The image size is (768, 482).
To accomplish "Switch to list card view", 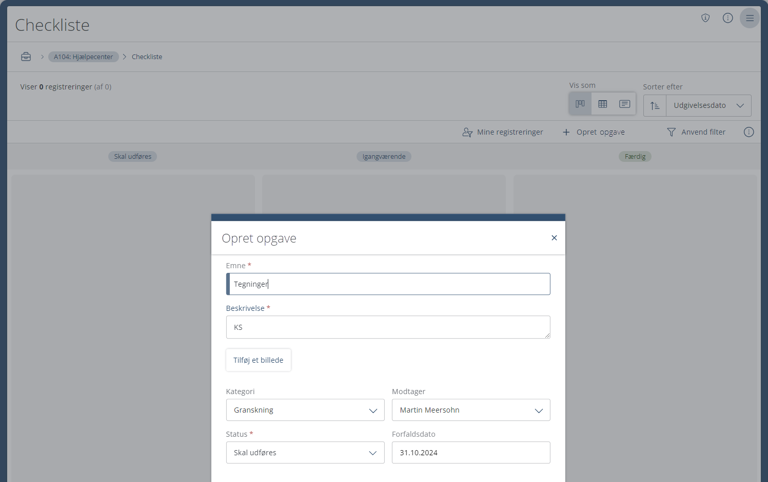I will [x=624, y=104].
